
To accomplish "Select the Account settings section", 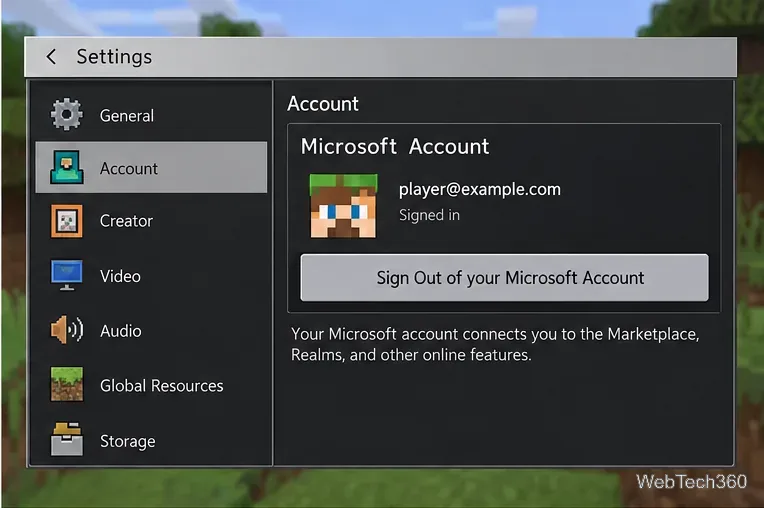I will [151, 168].
